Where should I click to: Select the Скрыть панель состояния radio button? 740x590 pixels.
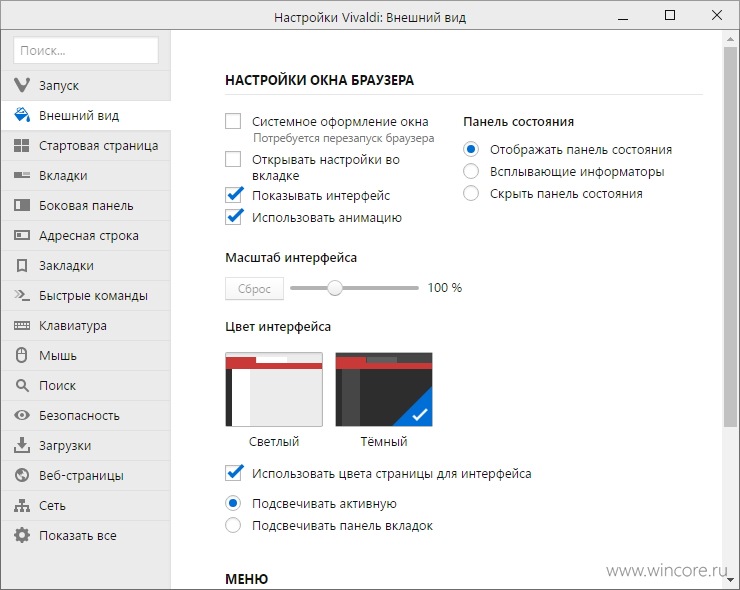pos(471,193)
